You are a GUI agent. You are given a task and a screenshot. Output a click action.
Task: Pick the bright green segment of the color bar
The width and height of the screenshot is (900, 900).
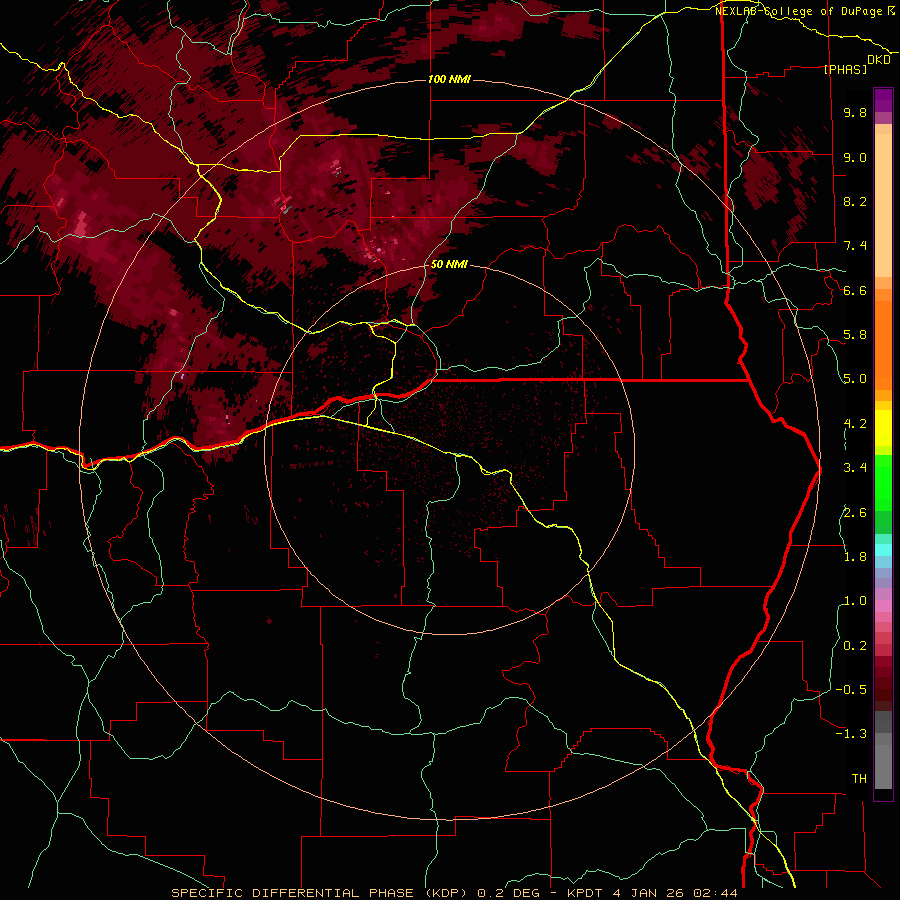tap(883, 482)
